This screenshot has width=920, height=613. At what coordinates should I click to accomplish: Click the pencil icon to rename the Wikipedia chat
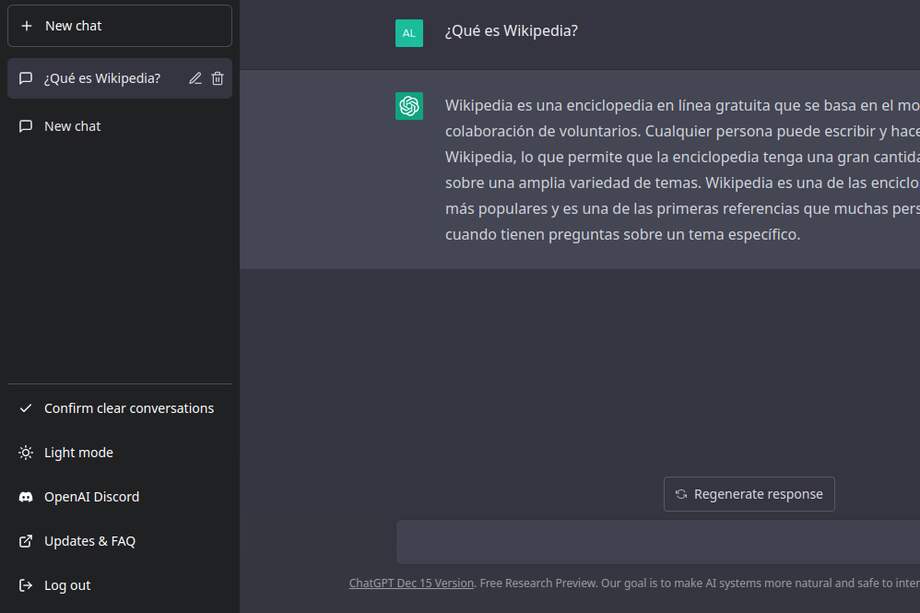coord(196,78)
